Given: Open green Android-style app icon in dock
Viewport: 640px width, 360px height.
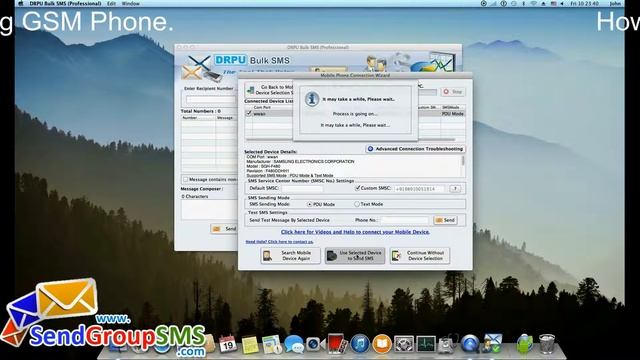Looking at the screenshot, I should [524, 344].
